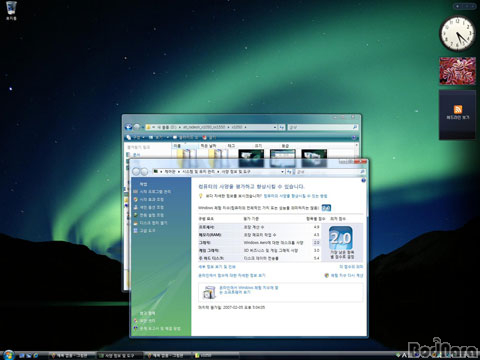This screenshot has width=480, height=360.
Task: Open the address bar dropdown in Explorer window
Action: coord(275,127)
